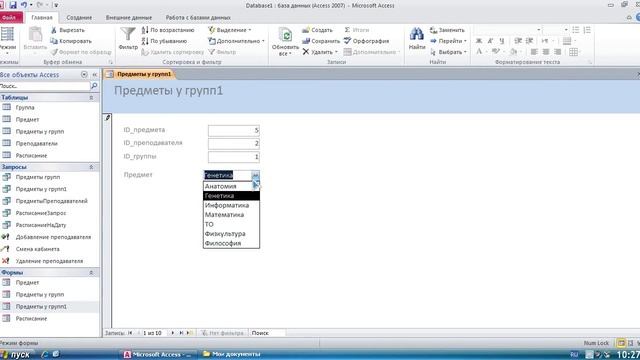Click align right text icon

558,52
